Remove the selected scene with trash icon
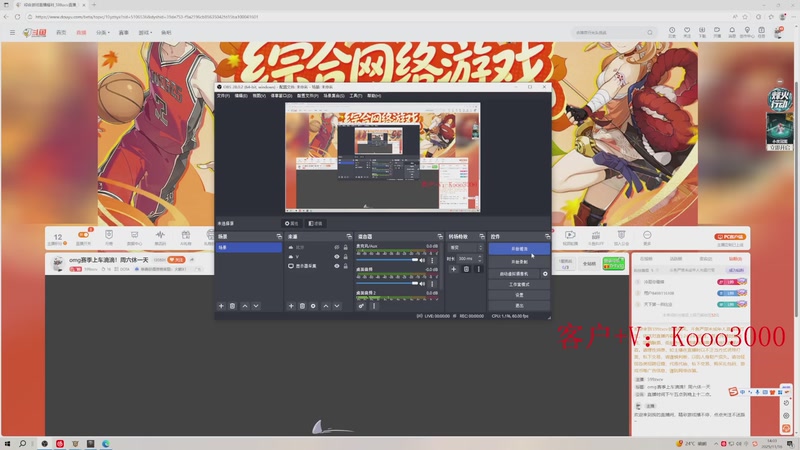The image size is (800, 450). (x=232, y=306)
